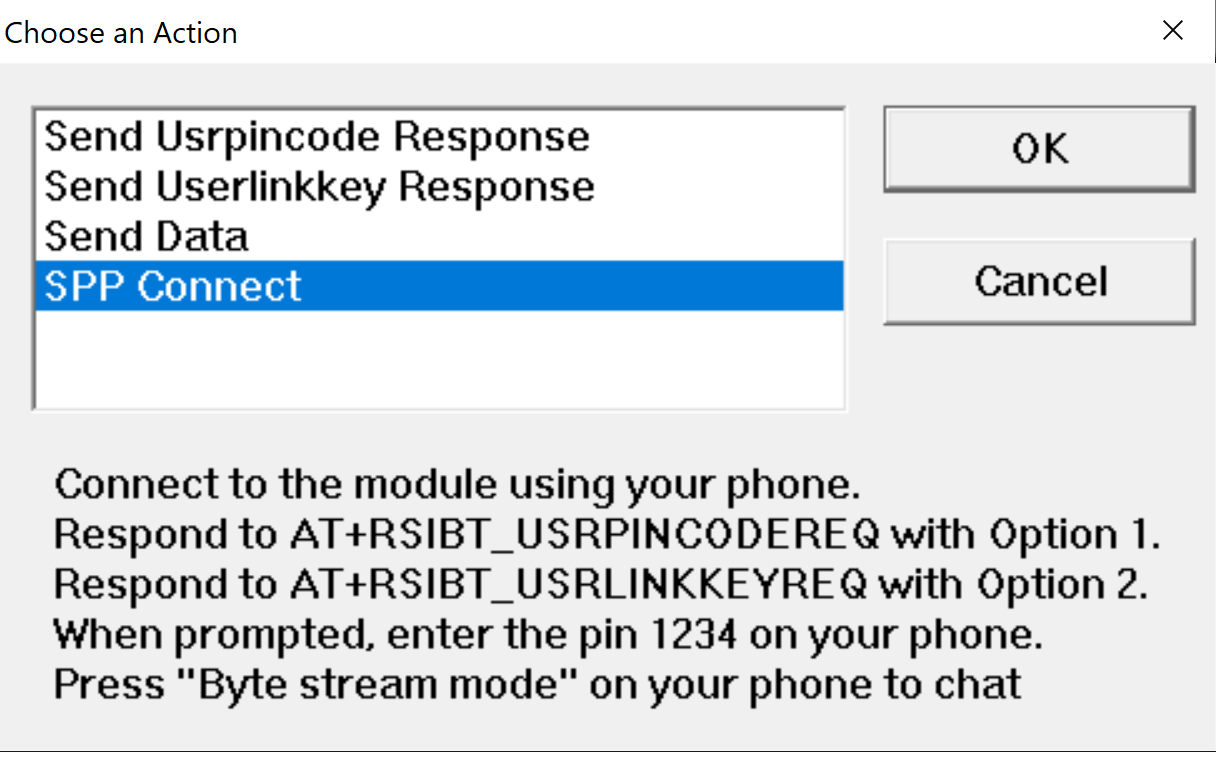
Task: Close the Choose an Action dialog
Action: (1173, 31)
